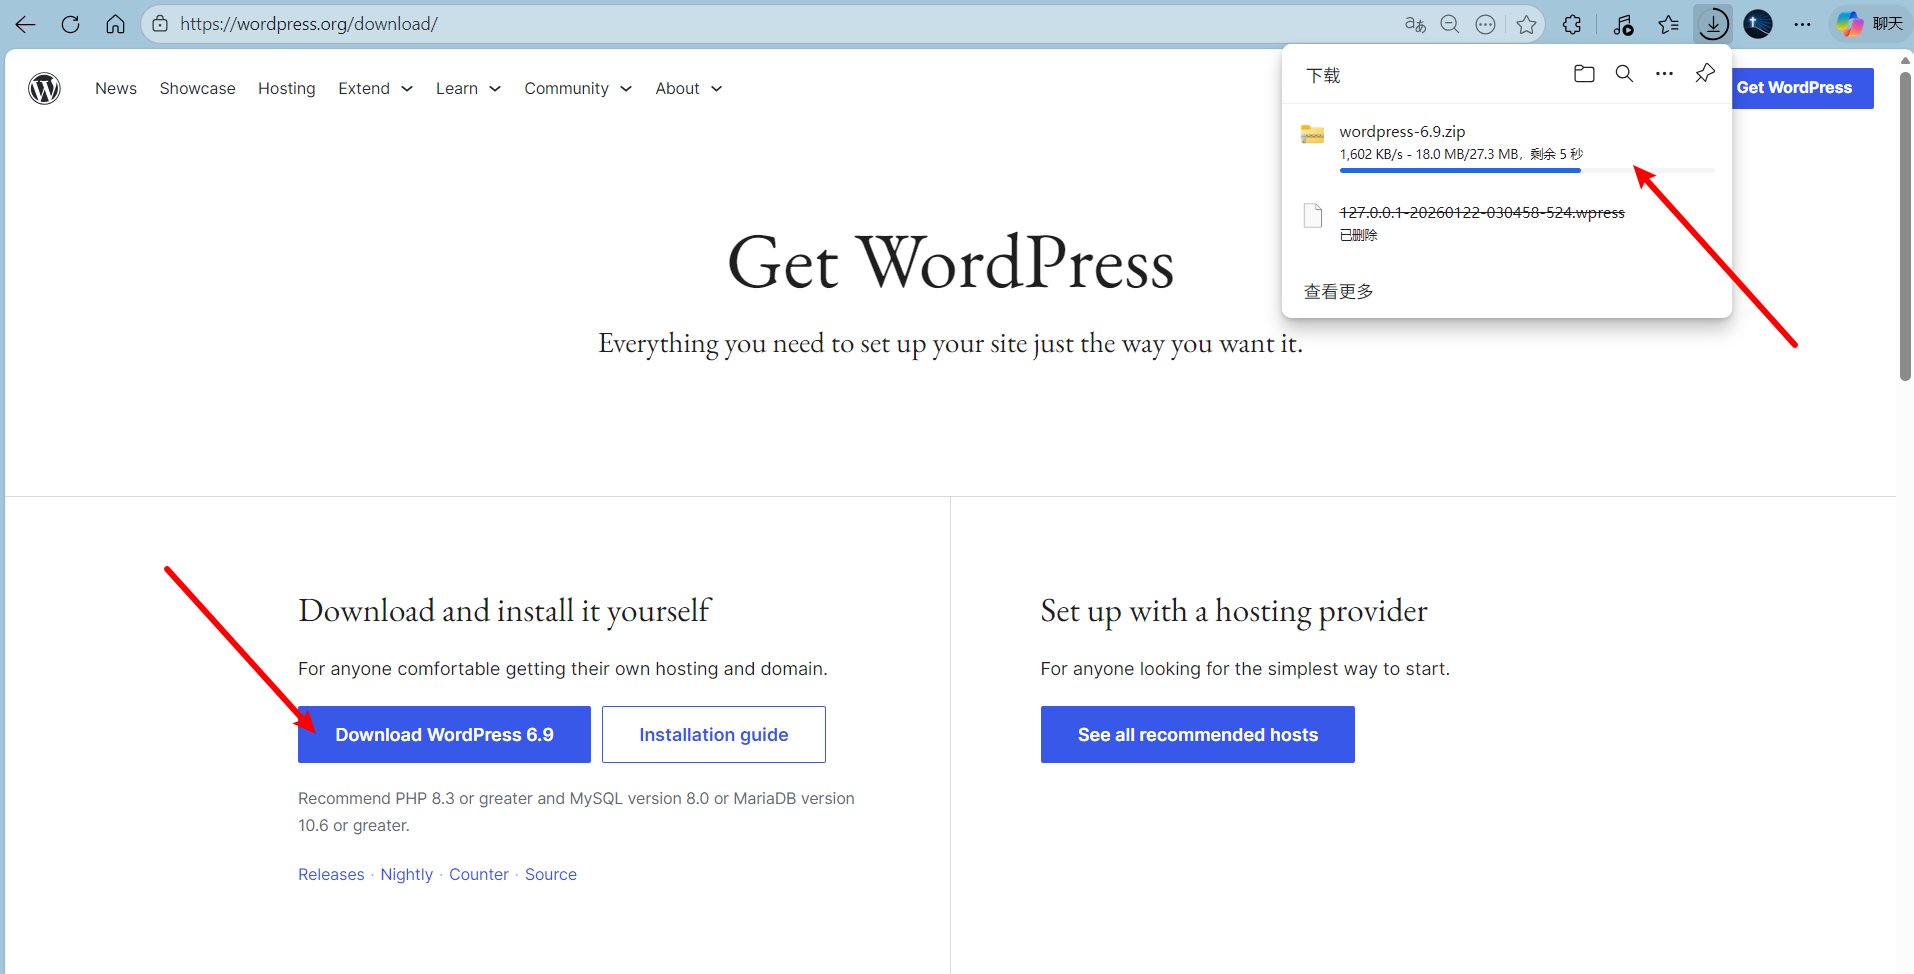Open the Releases link
Viewport: 1914px width, 974px height.
point(331,875)
